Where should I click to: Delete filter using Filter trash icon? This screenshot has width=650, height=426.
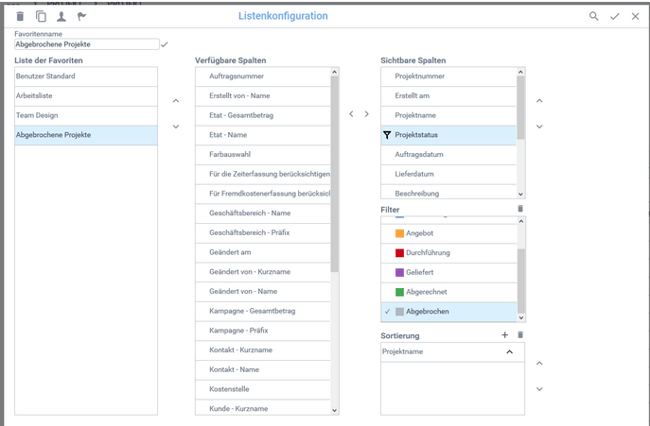(x=519, y=208)
